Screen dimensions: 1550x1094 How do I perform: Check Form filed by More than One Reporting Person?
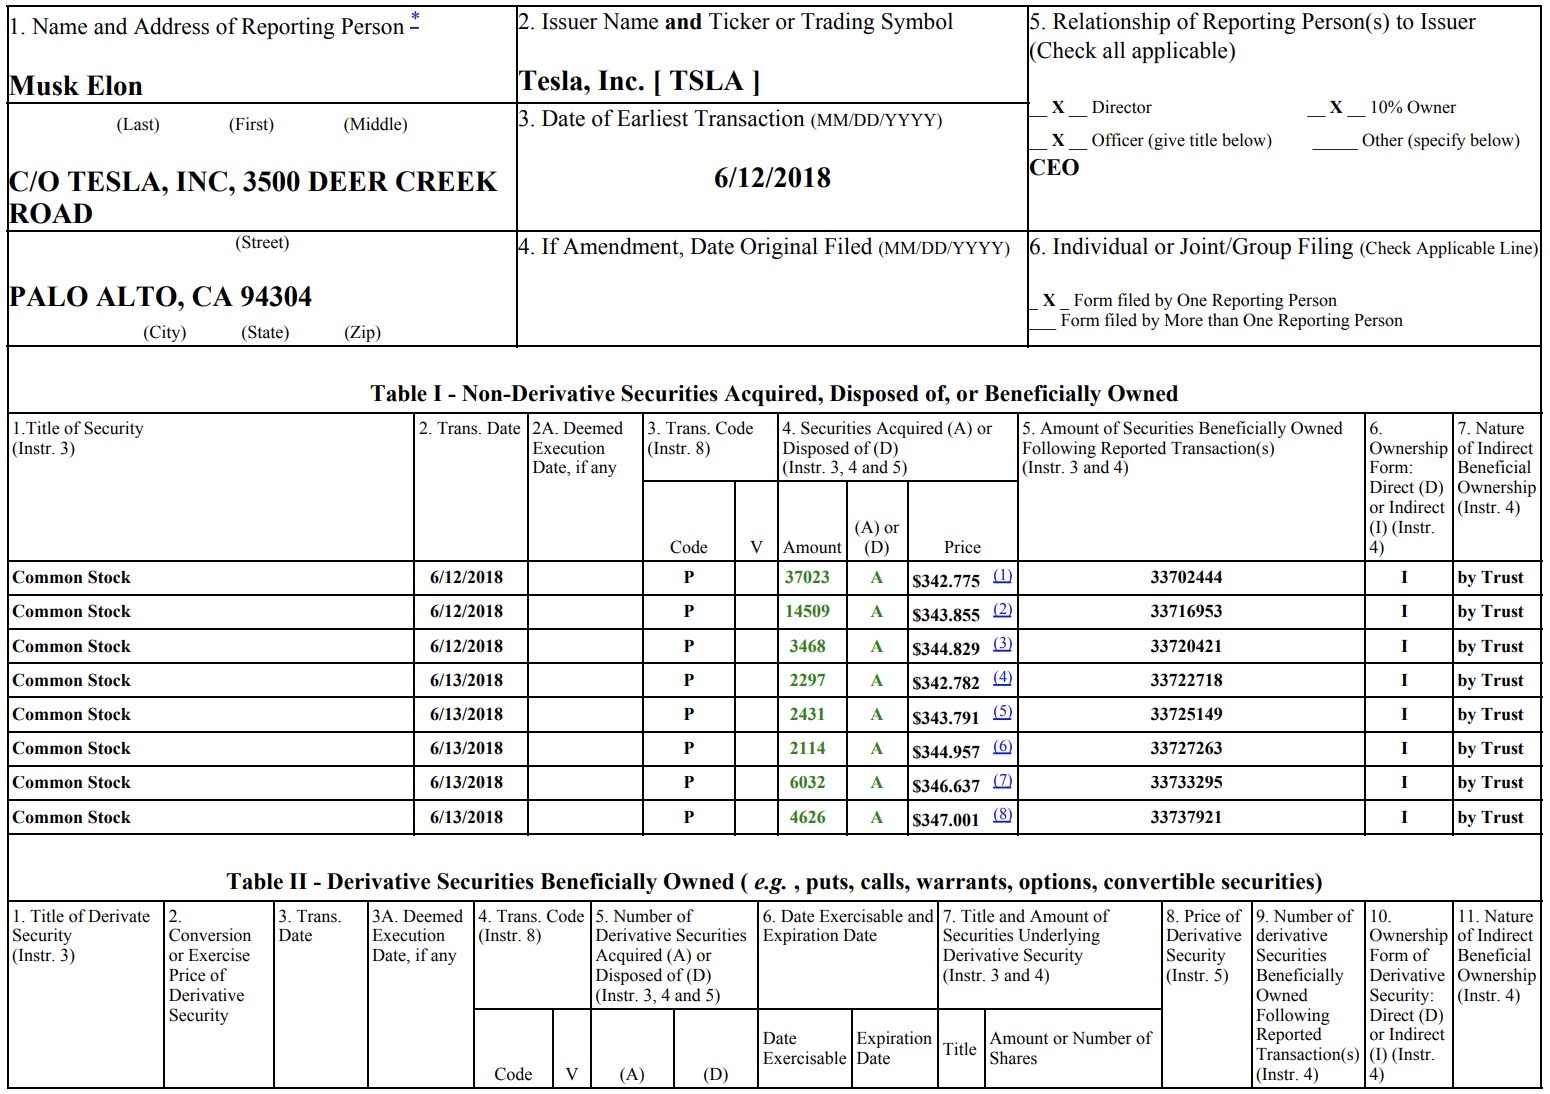point(1043,321)
